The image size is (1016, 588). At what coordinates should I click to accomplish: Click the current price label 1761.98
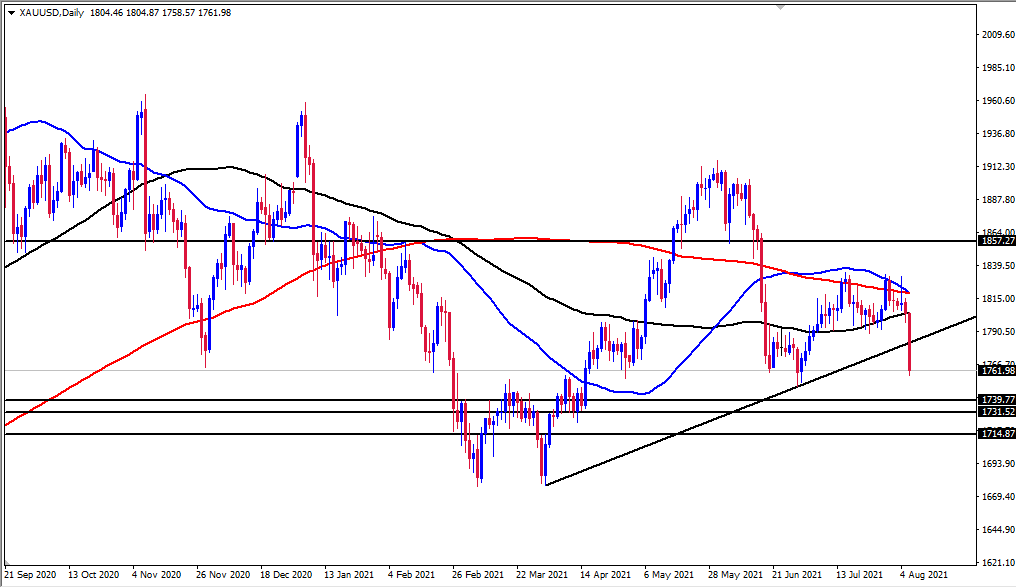click(x=998, y=371)
